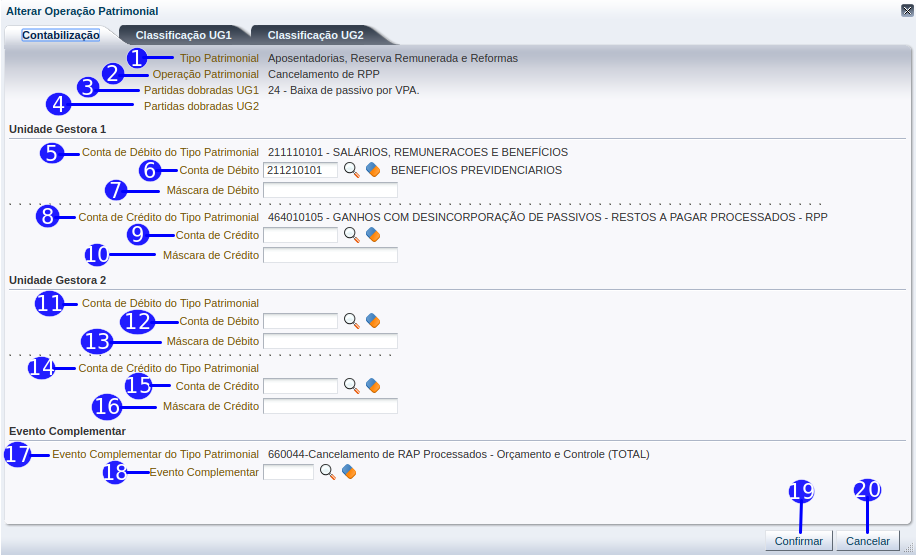Open the Evento Complementar search magnifier
This screenshot has height=555, width=916.
(x=327, y=472)
